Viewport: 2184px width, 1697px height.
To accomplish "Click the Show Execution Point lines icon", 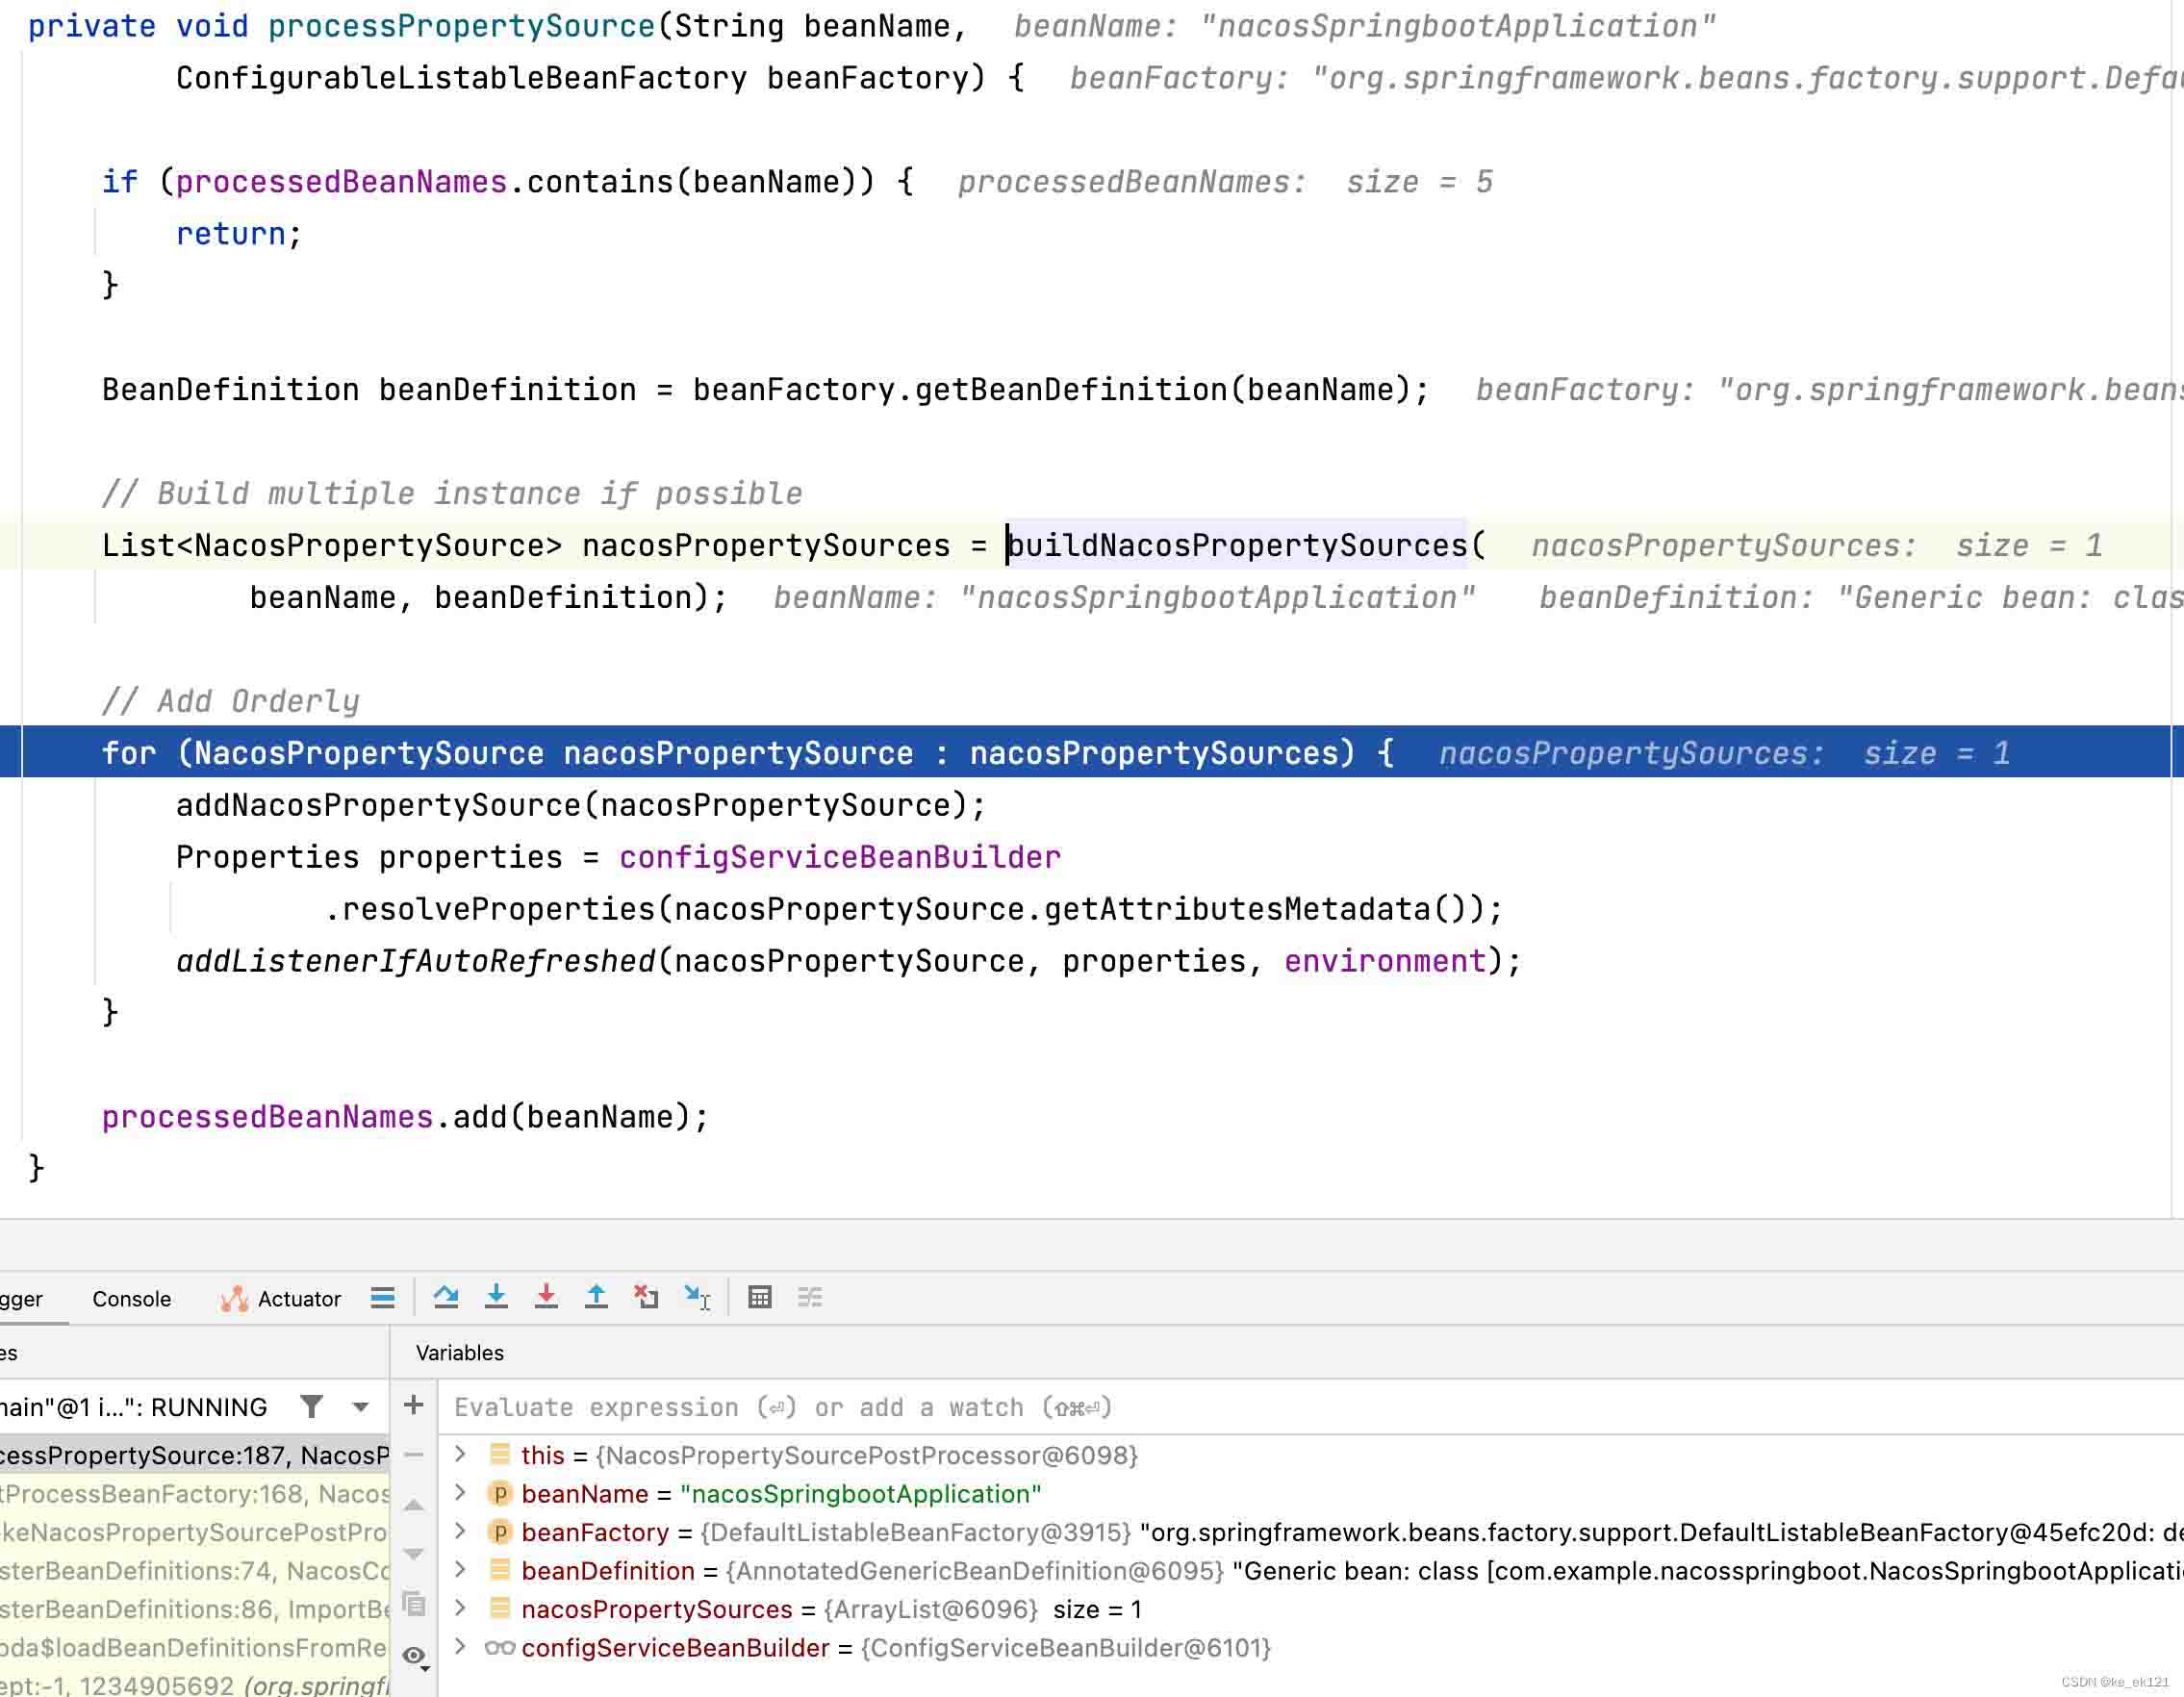I will tap(382, 1297).
